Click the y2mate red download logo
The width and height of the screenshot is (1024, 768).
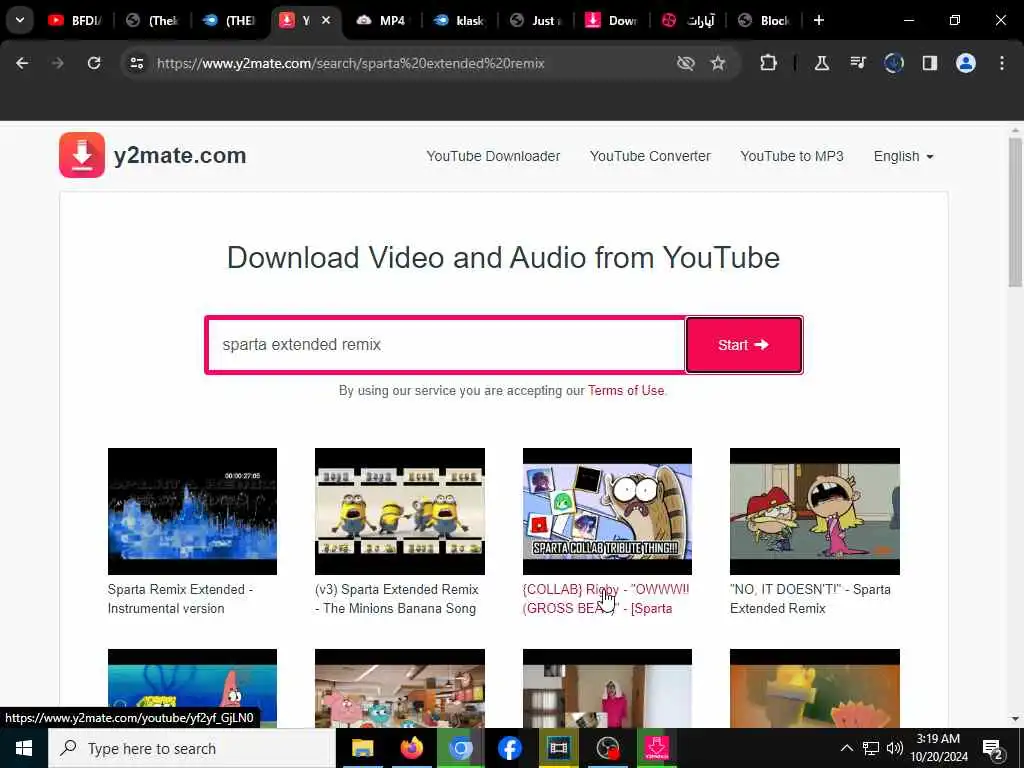82,155
